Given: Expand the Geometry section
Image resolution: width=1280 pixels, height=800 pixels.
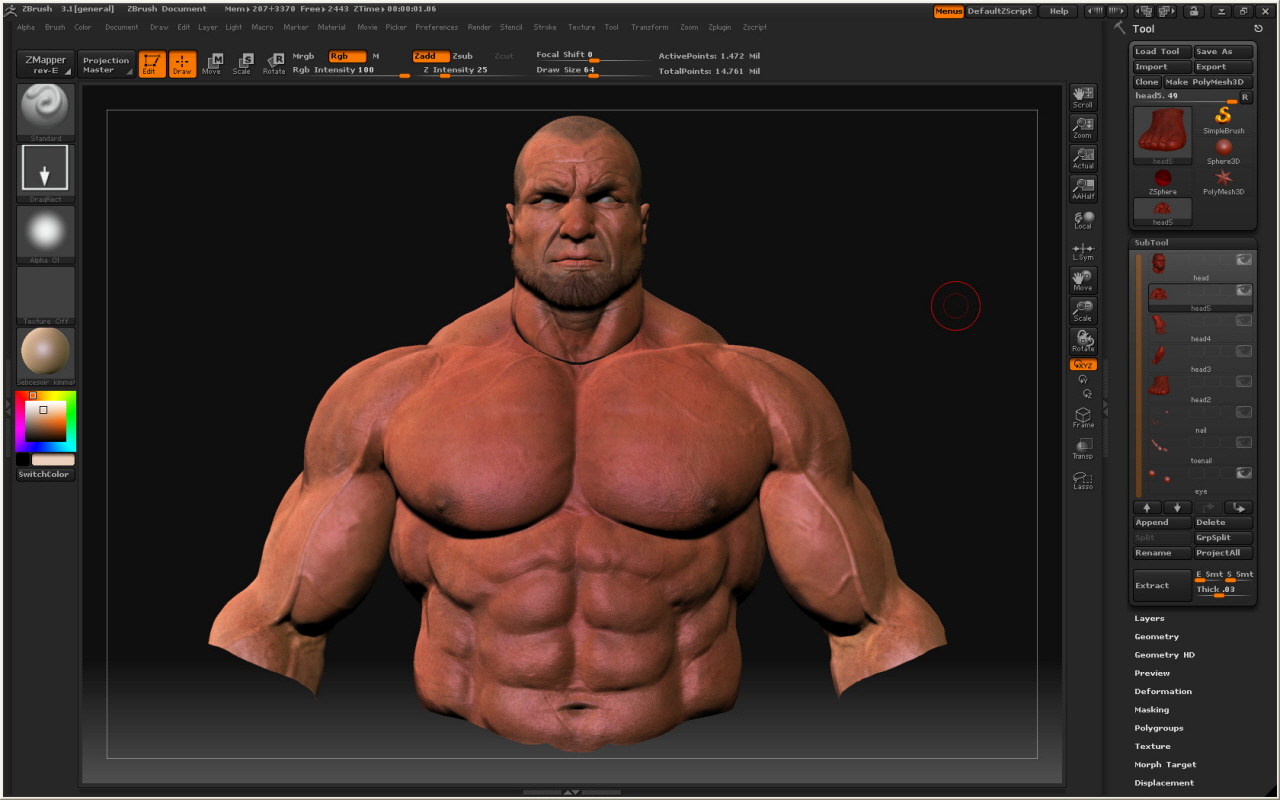Looking at the screenshot, I should pos(1156,636).
